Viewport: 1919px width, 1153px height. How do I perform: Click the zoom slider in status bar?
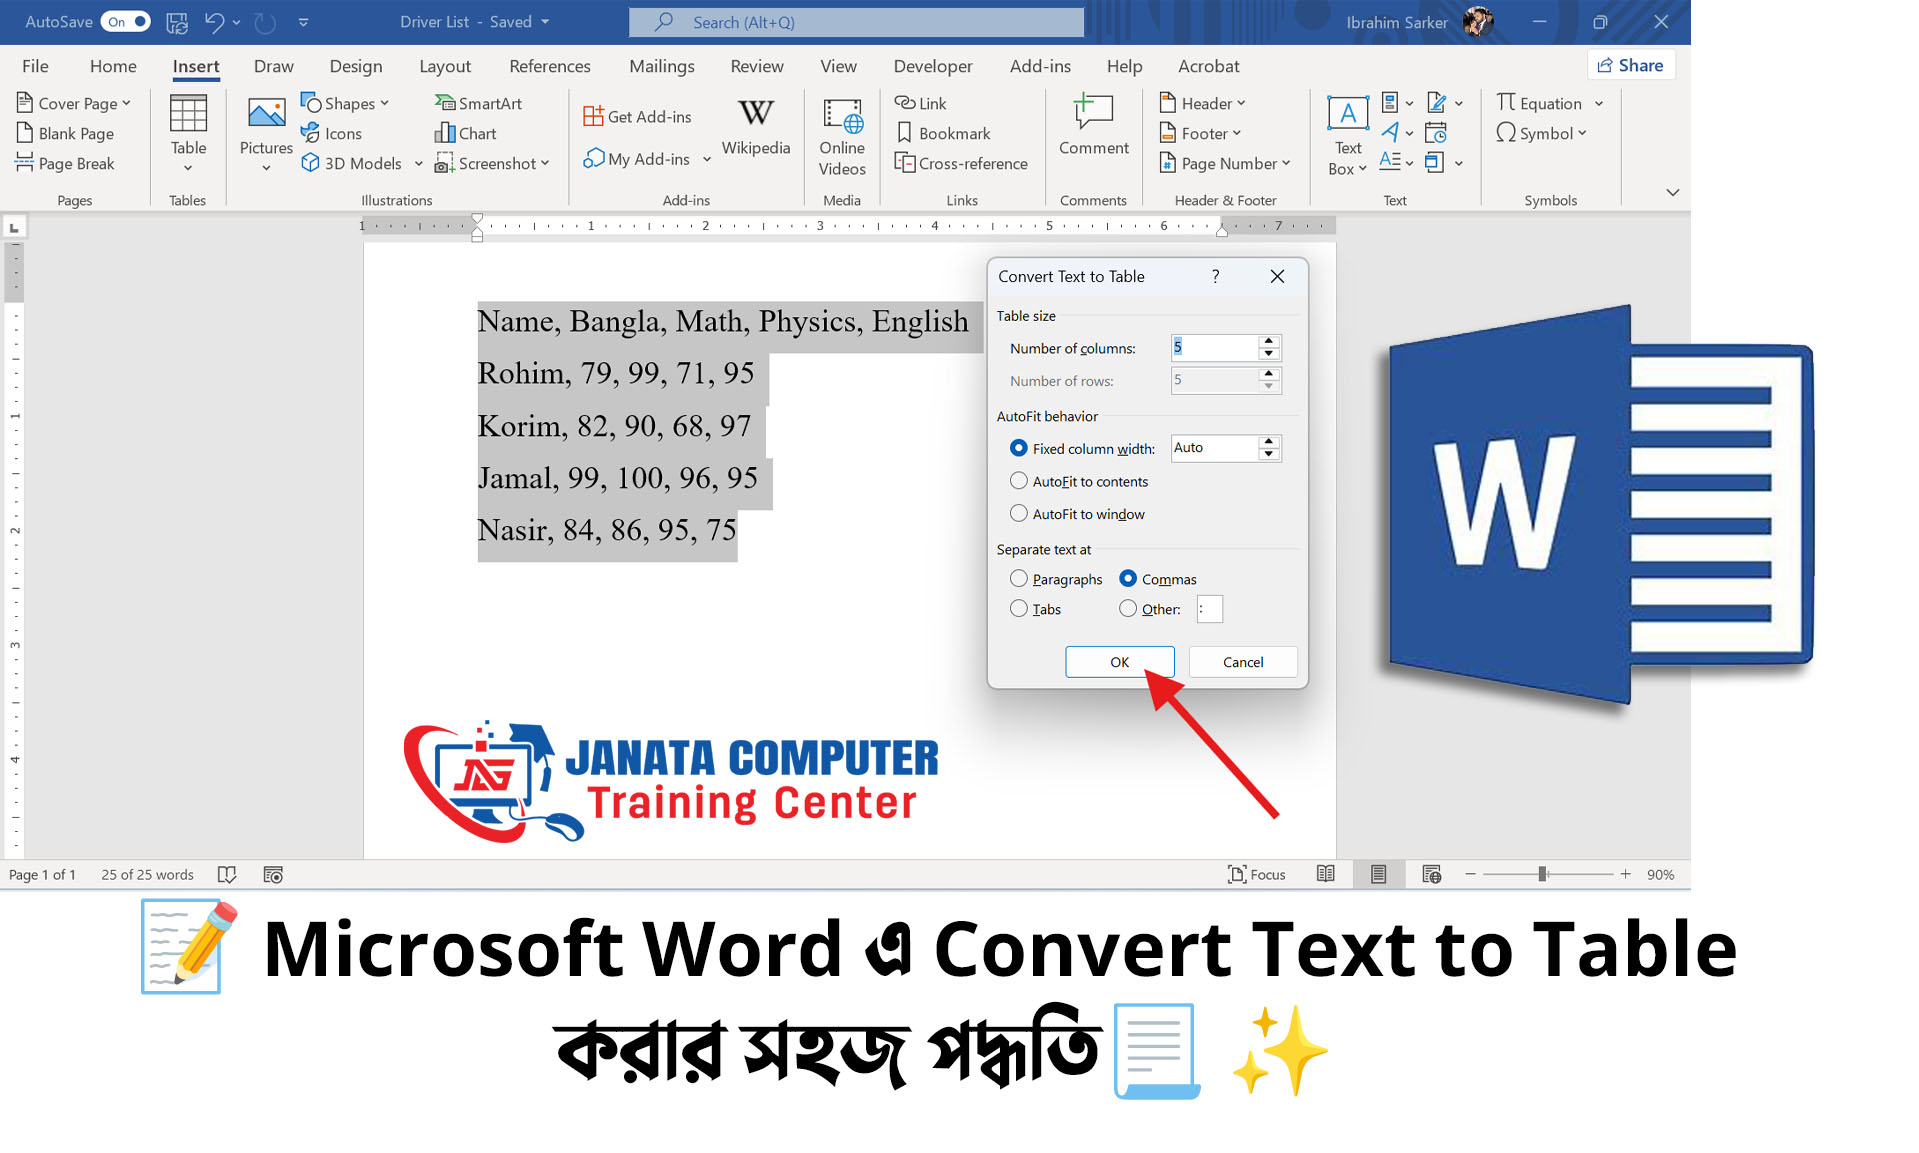pyautogui.click(x=1543, y=874)
